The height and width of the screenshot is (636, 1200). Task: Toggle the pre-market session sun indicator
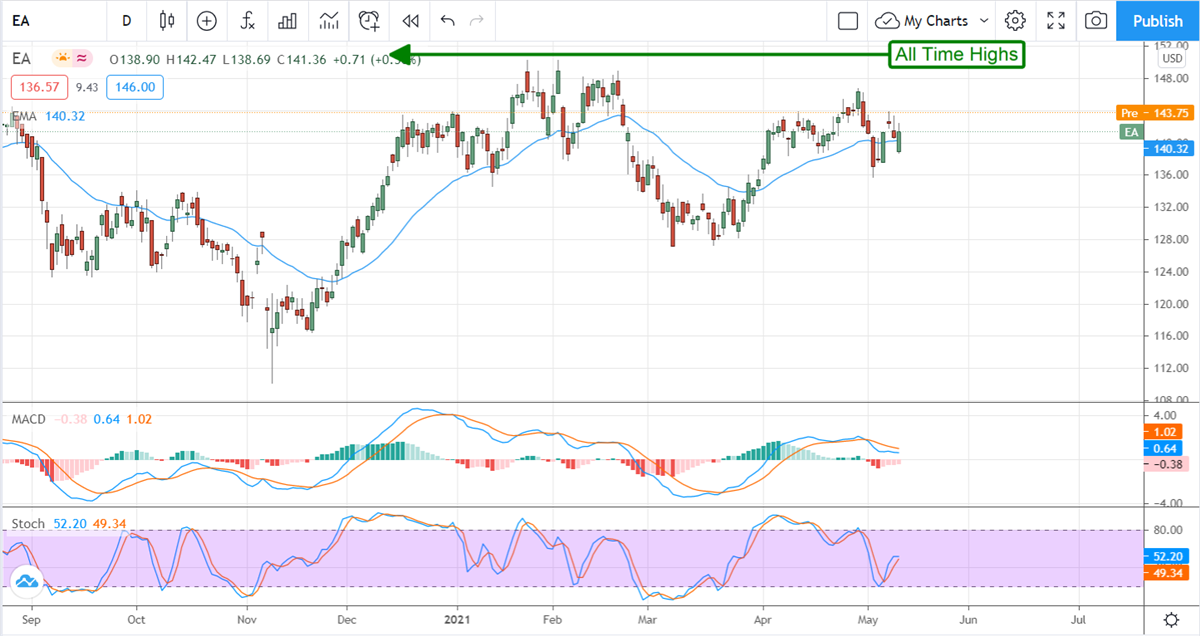pyautogui.click(x=64, y=59)
